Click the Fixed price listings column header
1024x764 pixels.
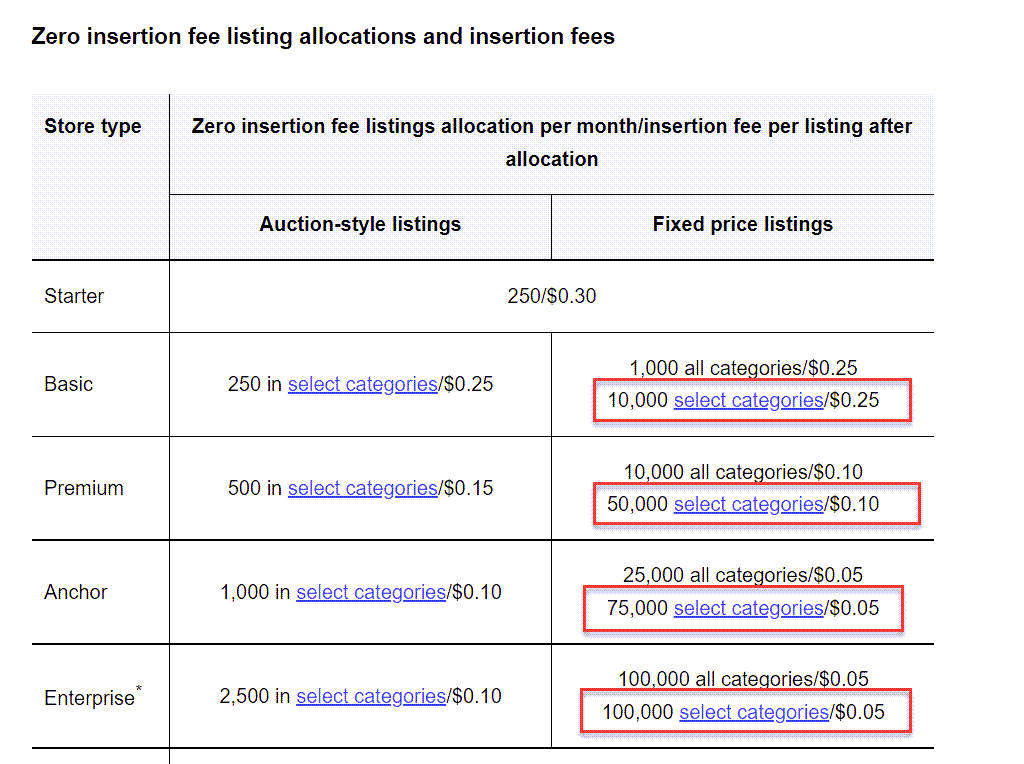743,224
